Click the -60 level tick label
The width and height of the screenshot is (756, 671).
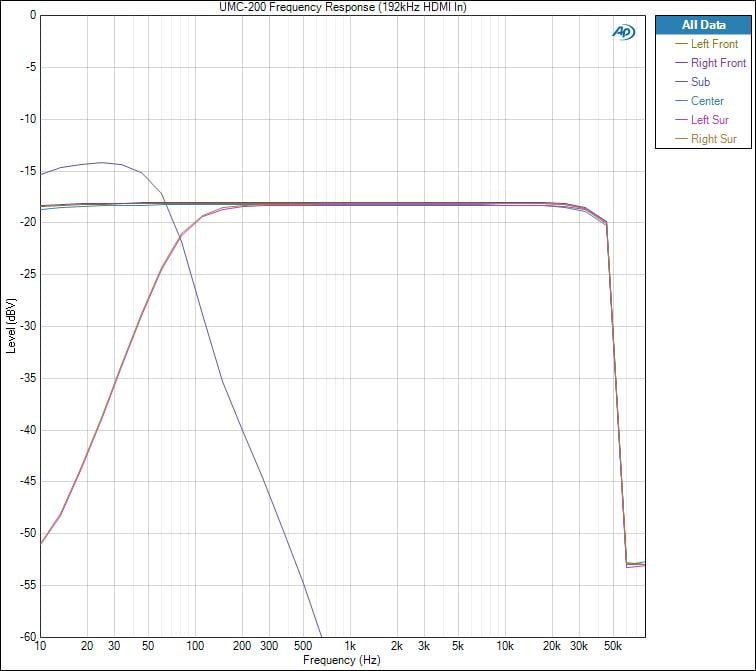click(x=26, y=637)
